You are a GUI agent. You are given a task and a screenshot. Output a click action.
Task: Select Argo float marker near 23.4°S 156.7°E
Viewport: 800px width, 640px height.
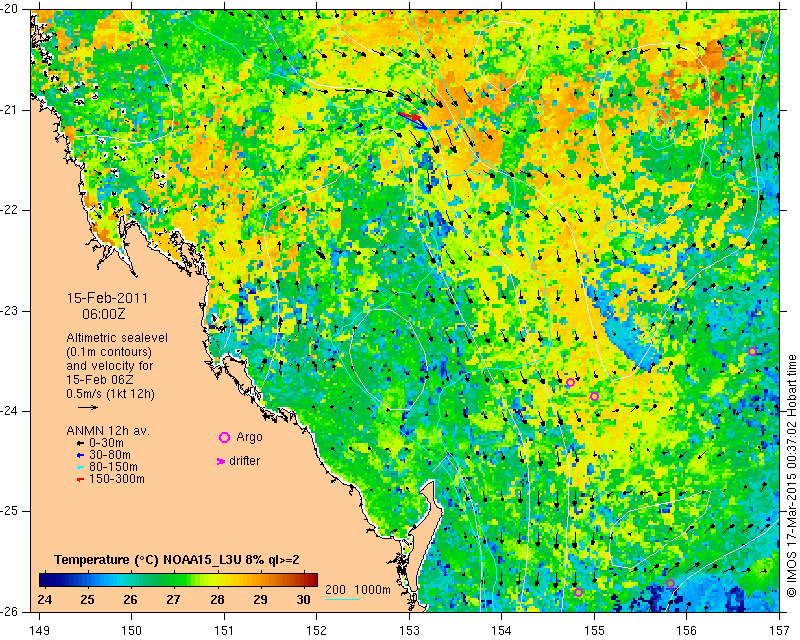pyautogui.click(x=752, y=351)
